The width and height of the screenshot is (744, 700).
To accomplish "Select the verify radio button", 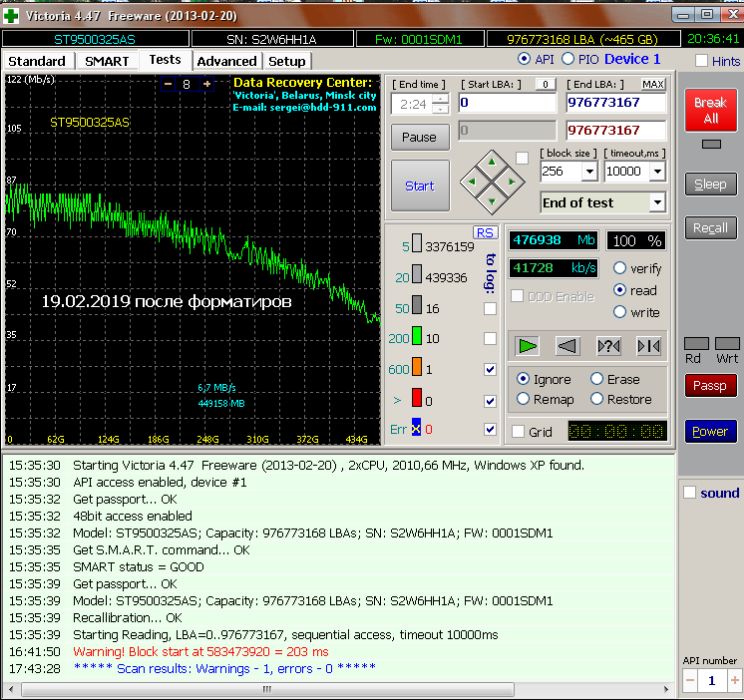I will pos(620,269).
